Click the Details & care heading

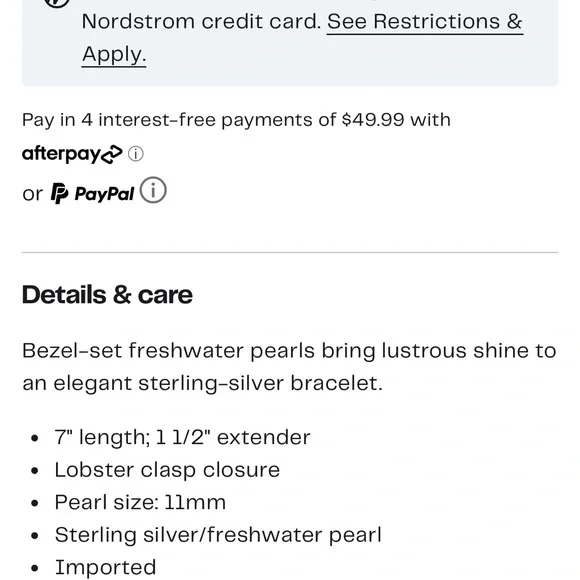pyautogui.click(x=107, y=295)
